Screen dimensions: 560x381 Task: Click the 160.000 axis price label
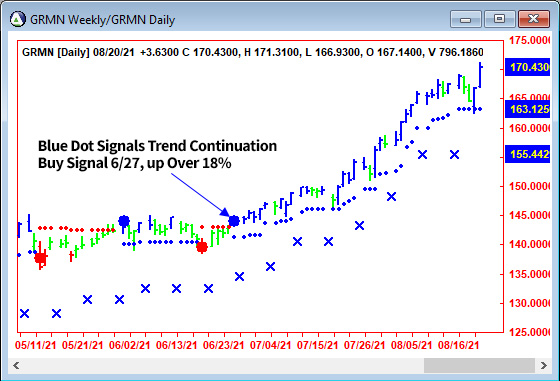(x=529, y=128)
